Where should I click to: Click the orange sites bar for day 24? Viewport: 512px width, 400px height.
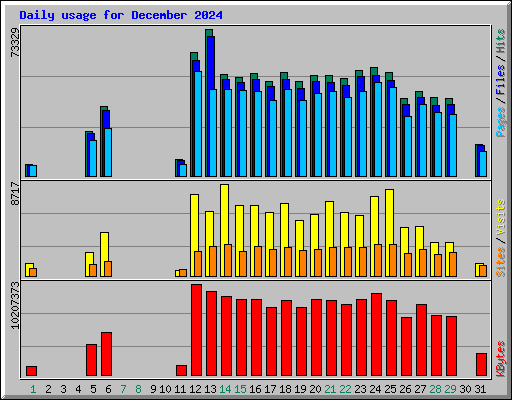pyautogui.click(x=378, y=260)
